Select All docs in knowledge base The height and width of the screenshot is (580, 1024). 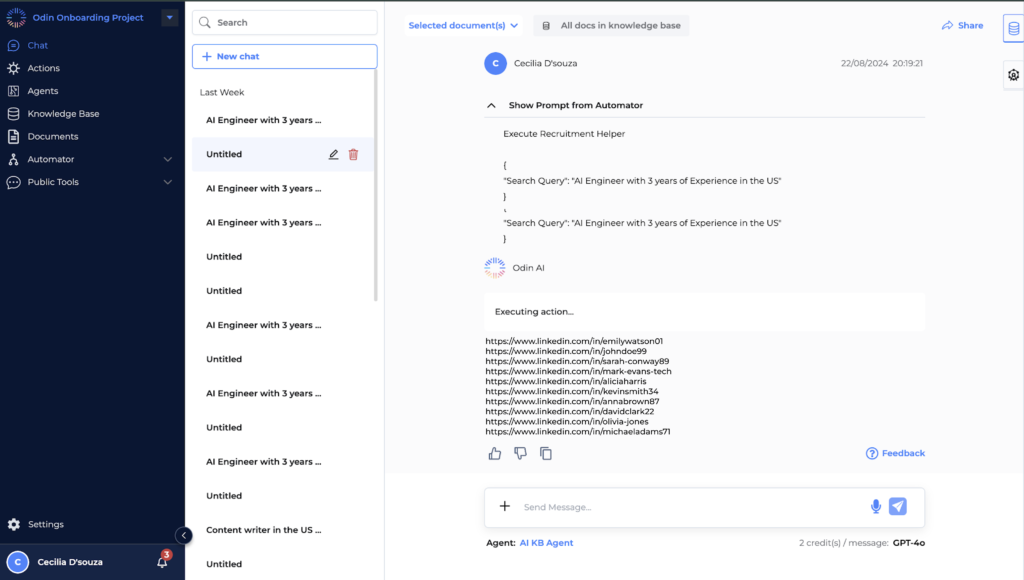click(611, 25)
